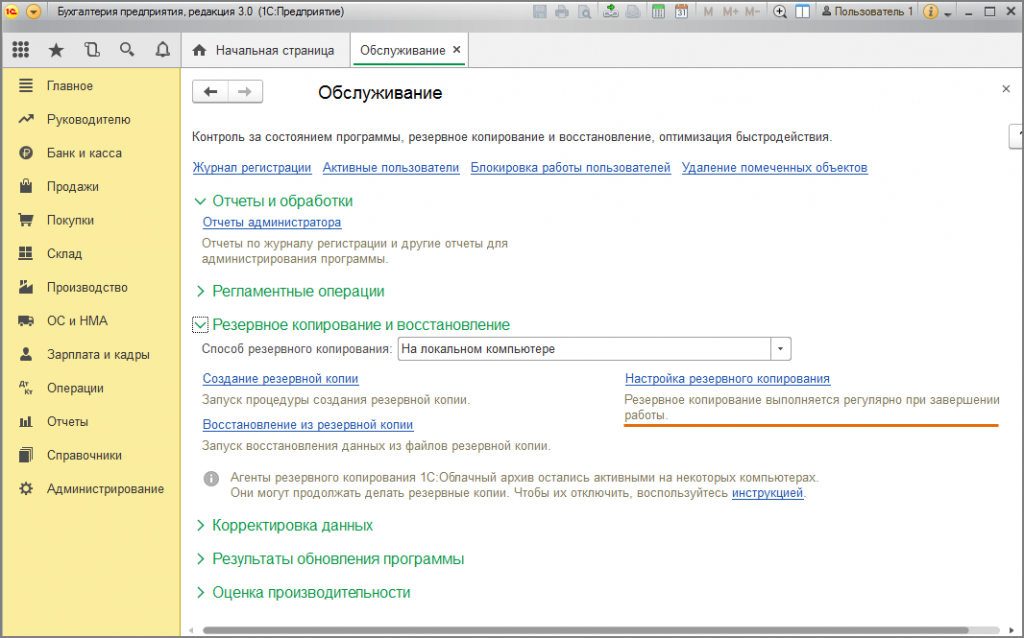
Task: Open the history icon in top panel
Action: [92, 50]
